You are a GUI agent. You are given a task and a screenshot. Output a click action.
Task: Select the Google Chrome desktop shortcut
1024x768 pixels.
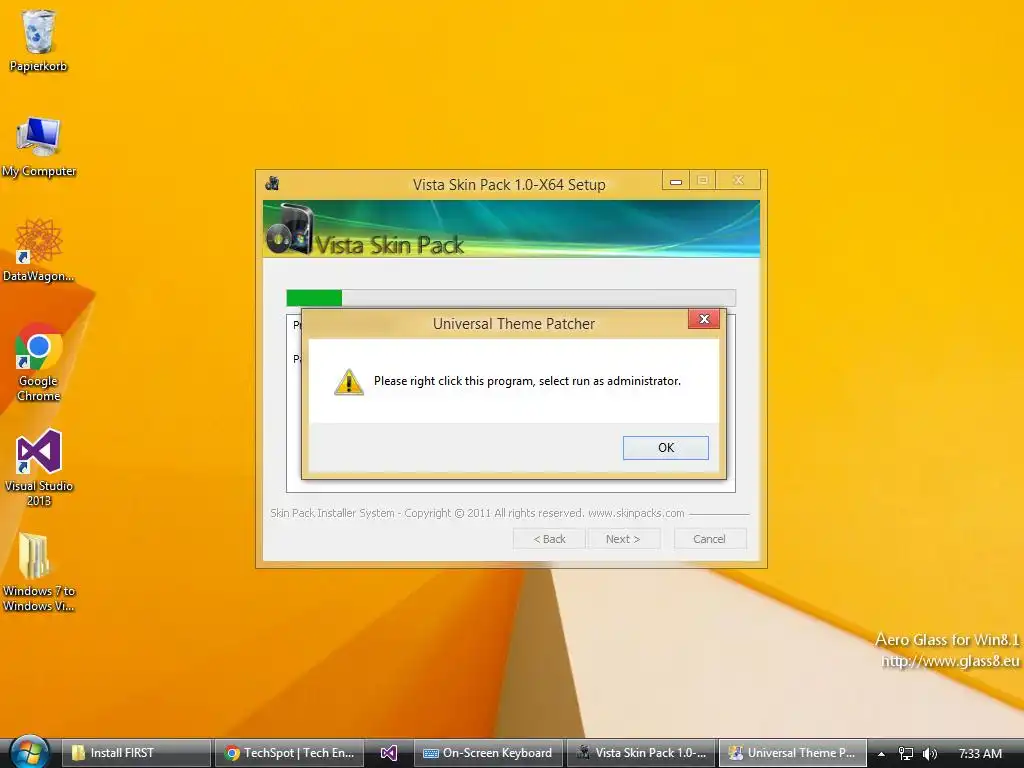(38, 362)
